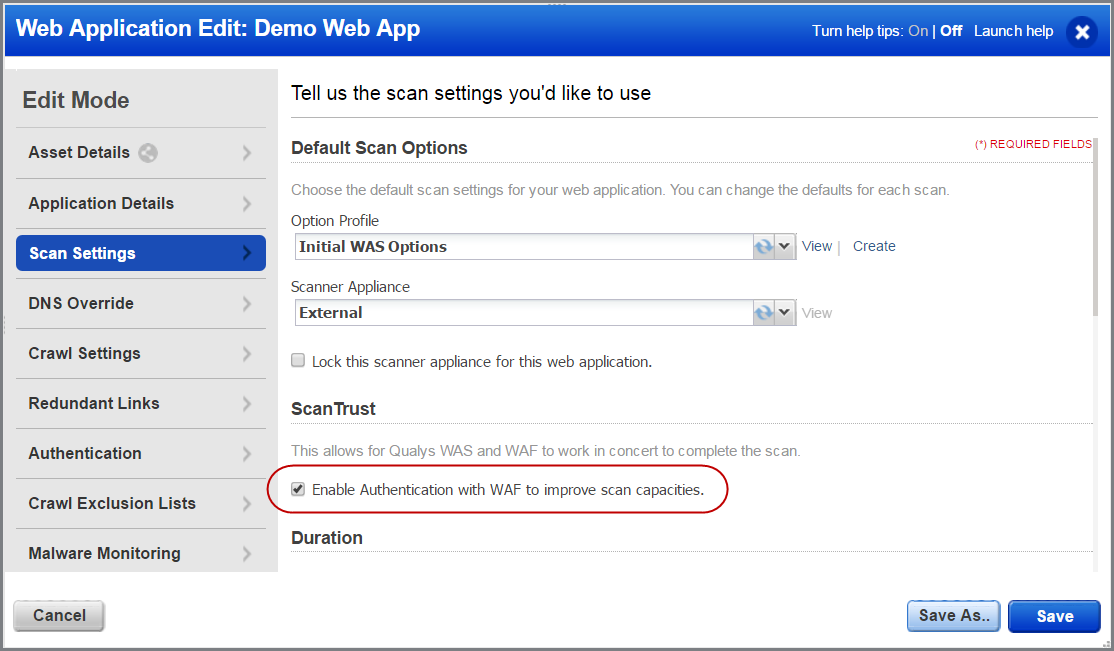
Task: Click the Duration section heading
Action: coord(327,538)
